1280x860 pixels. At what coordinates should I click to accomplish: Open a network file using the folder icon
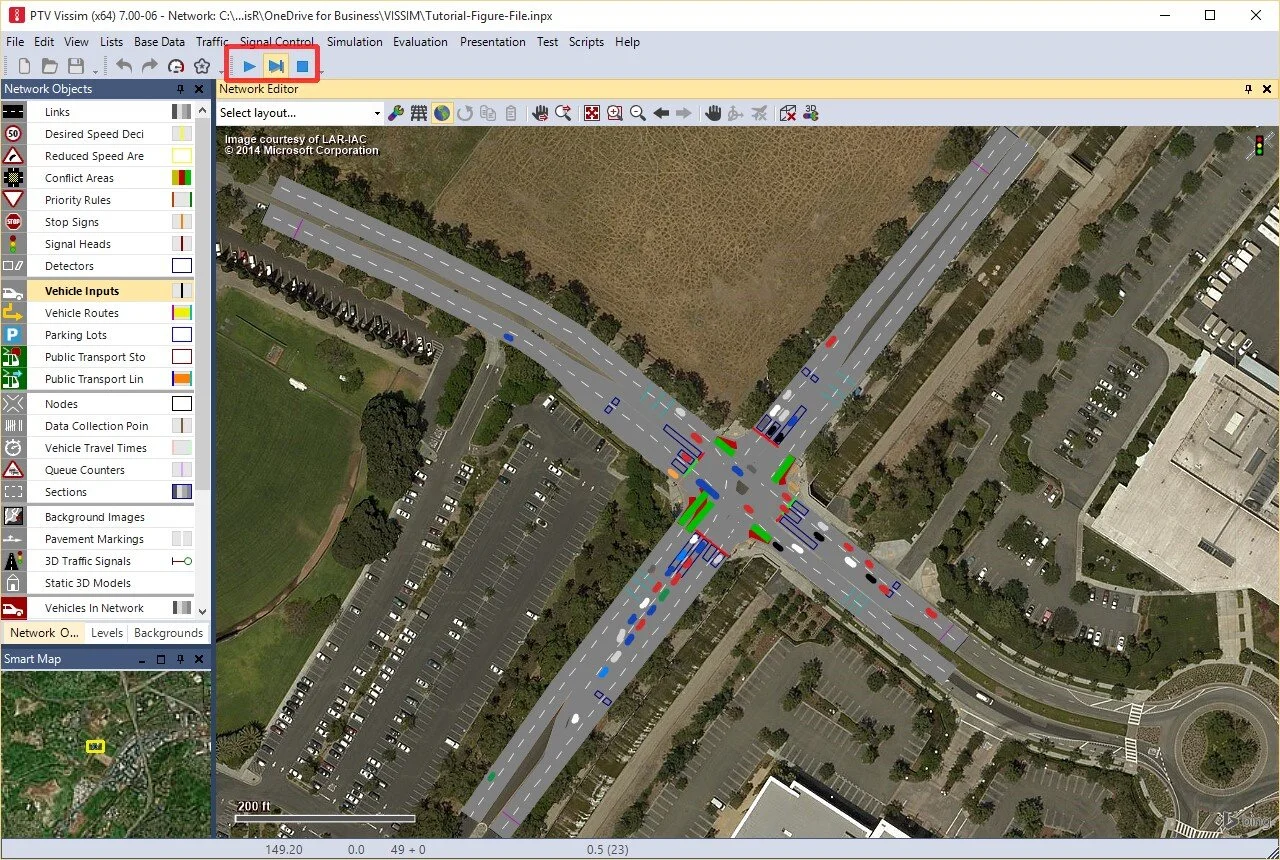[49, 67]
